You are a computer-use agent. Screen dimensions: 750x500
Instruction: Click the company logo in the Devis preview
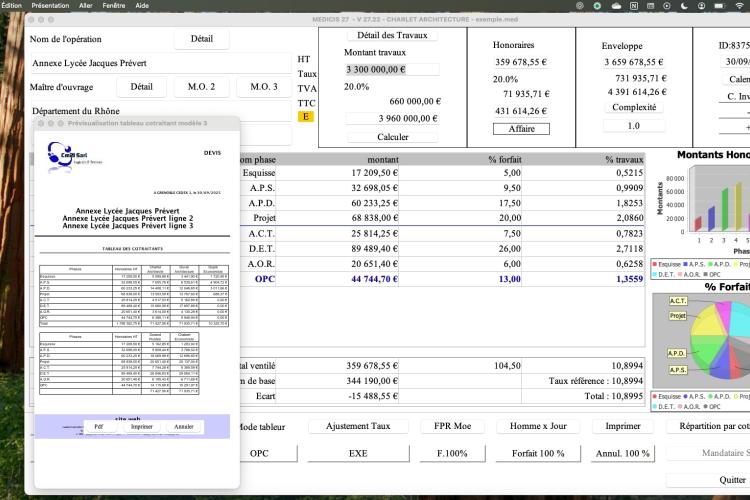click(74, 156)
